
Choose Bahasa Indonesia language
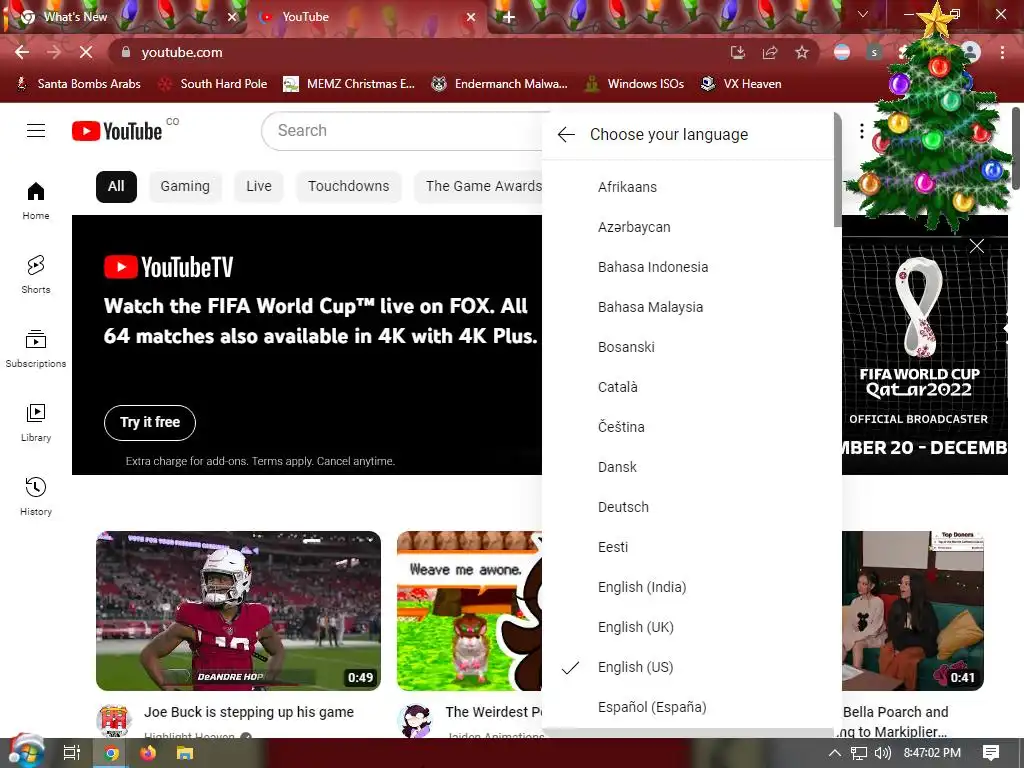coord(688,267)
